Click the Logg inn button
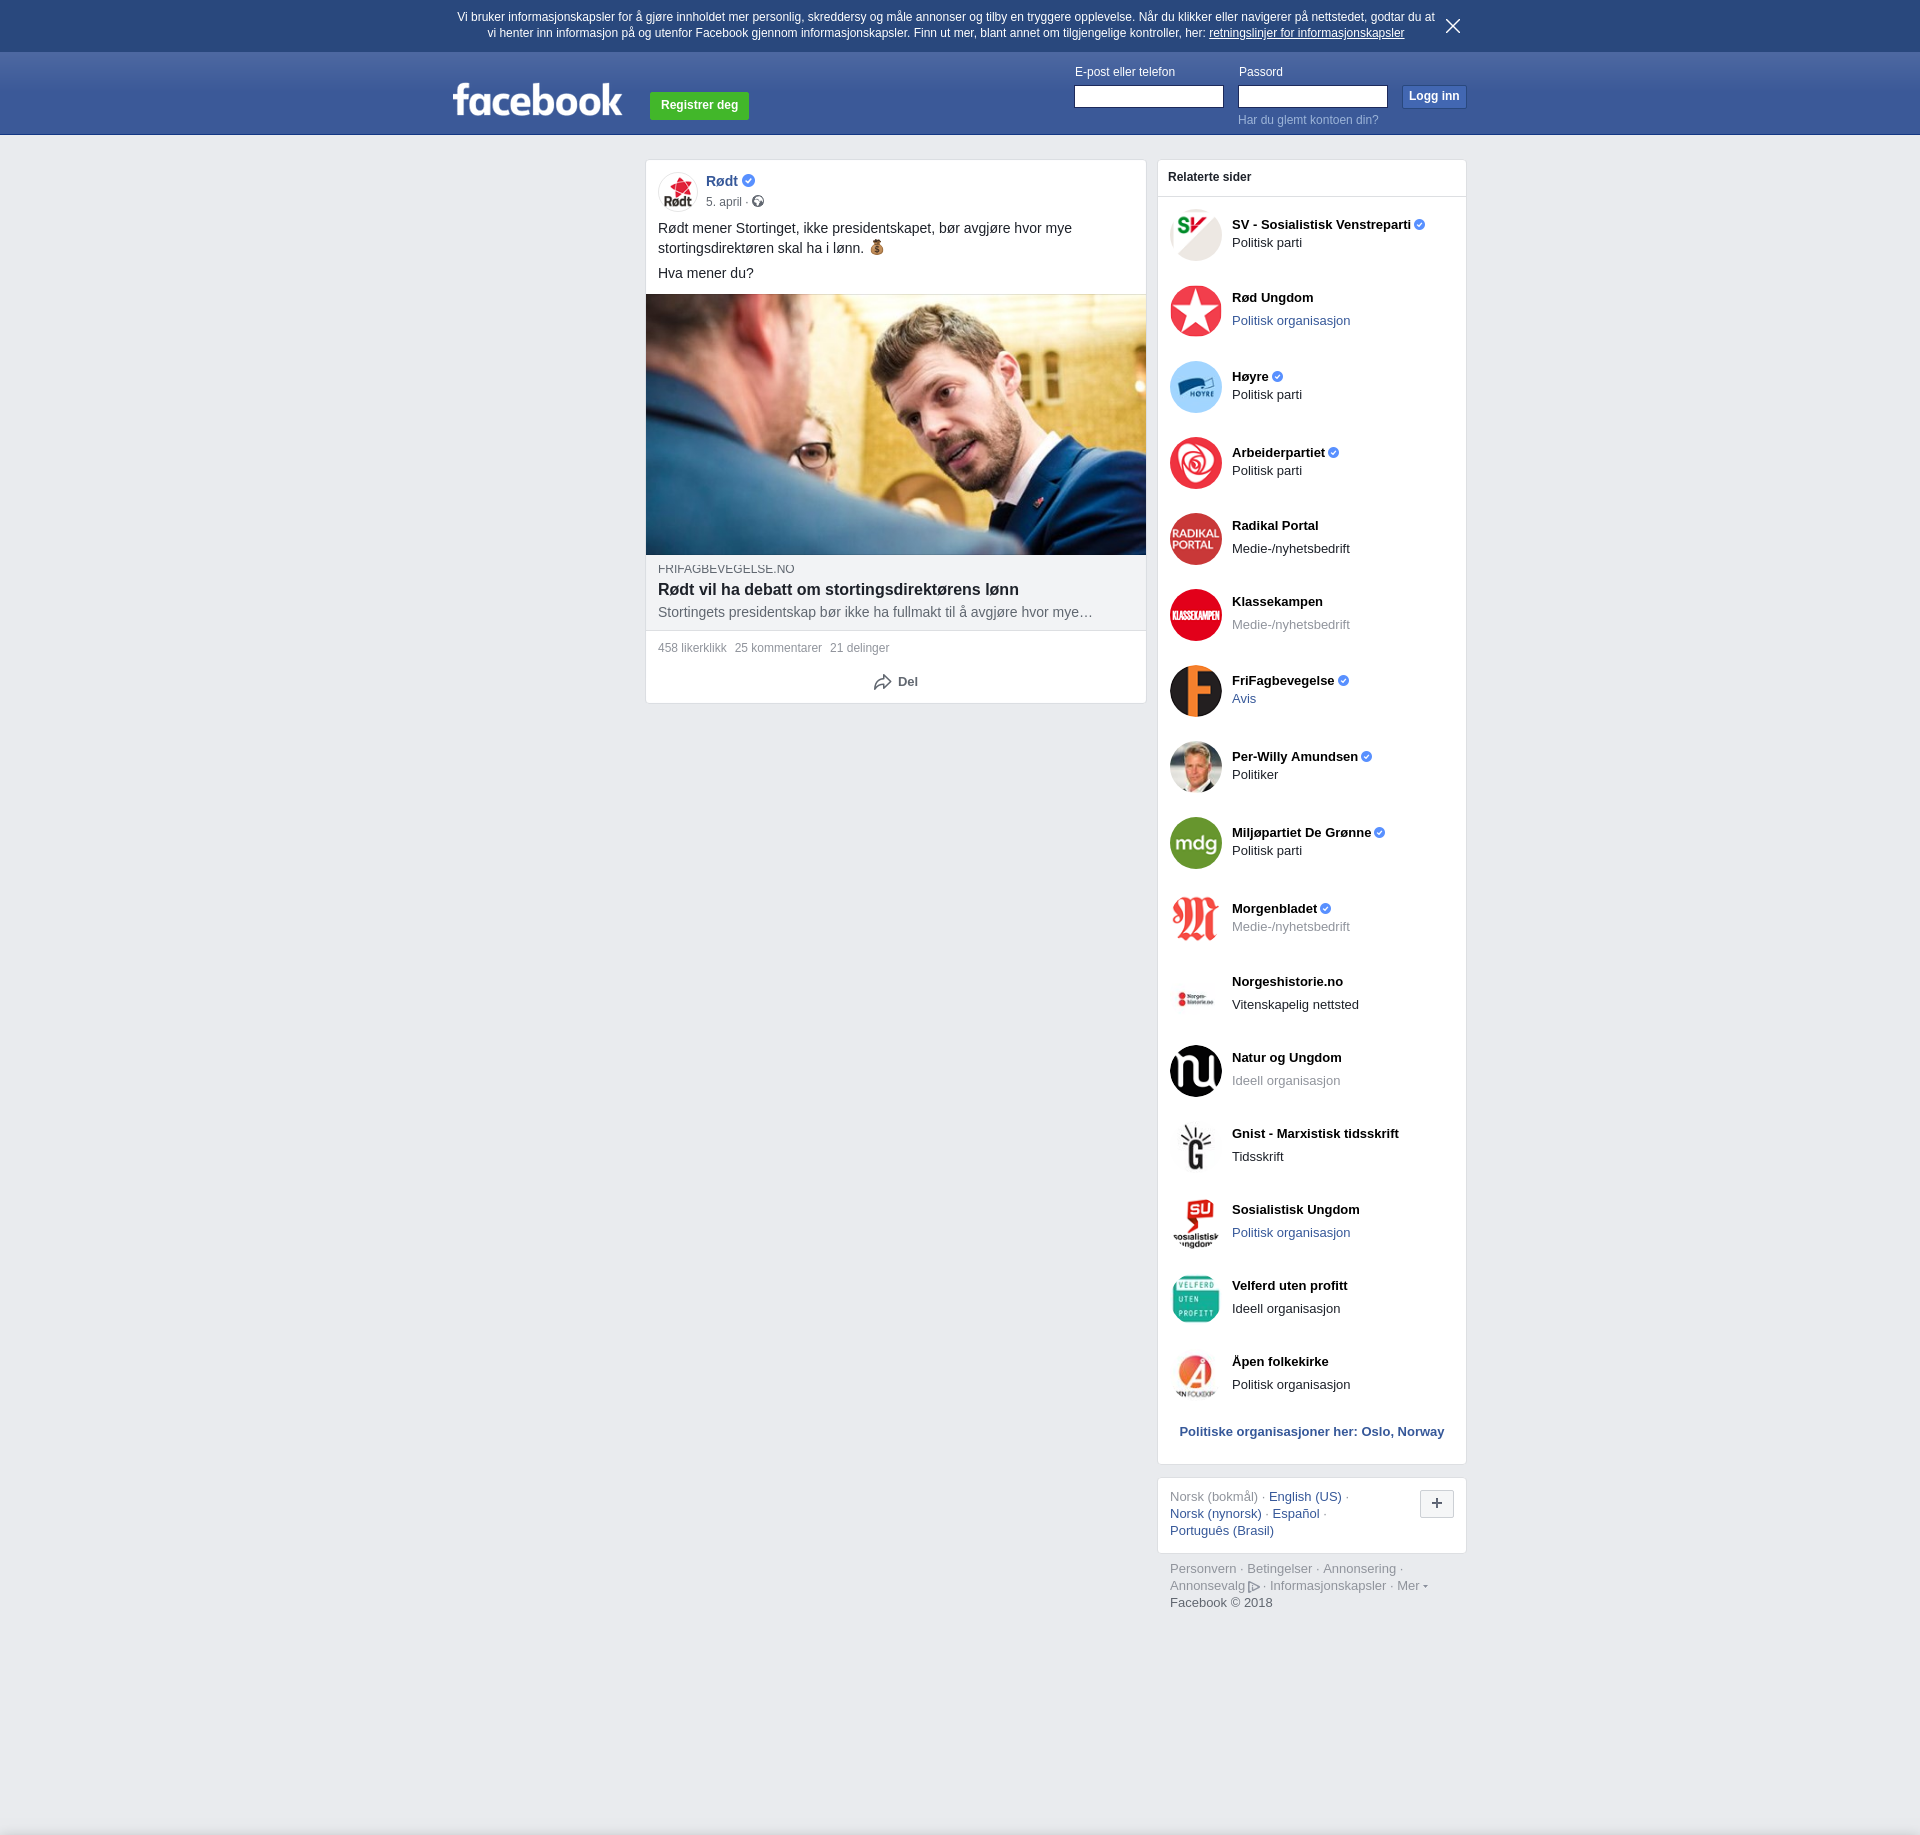The height and width of the screenshot is (1835, 1920). [1434, 96]
